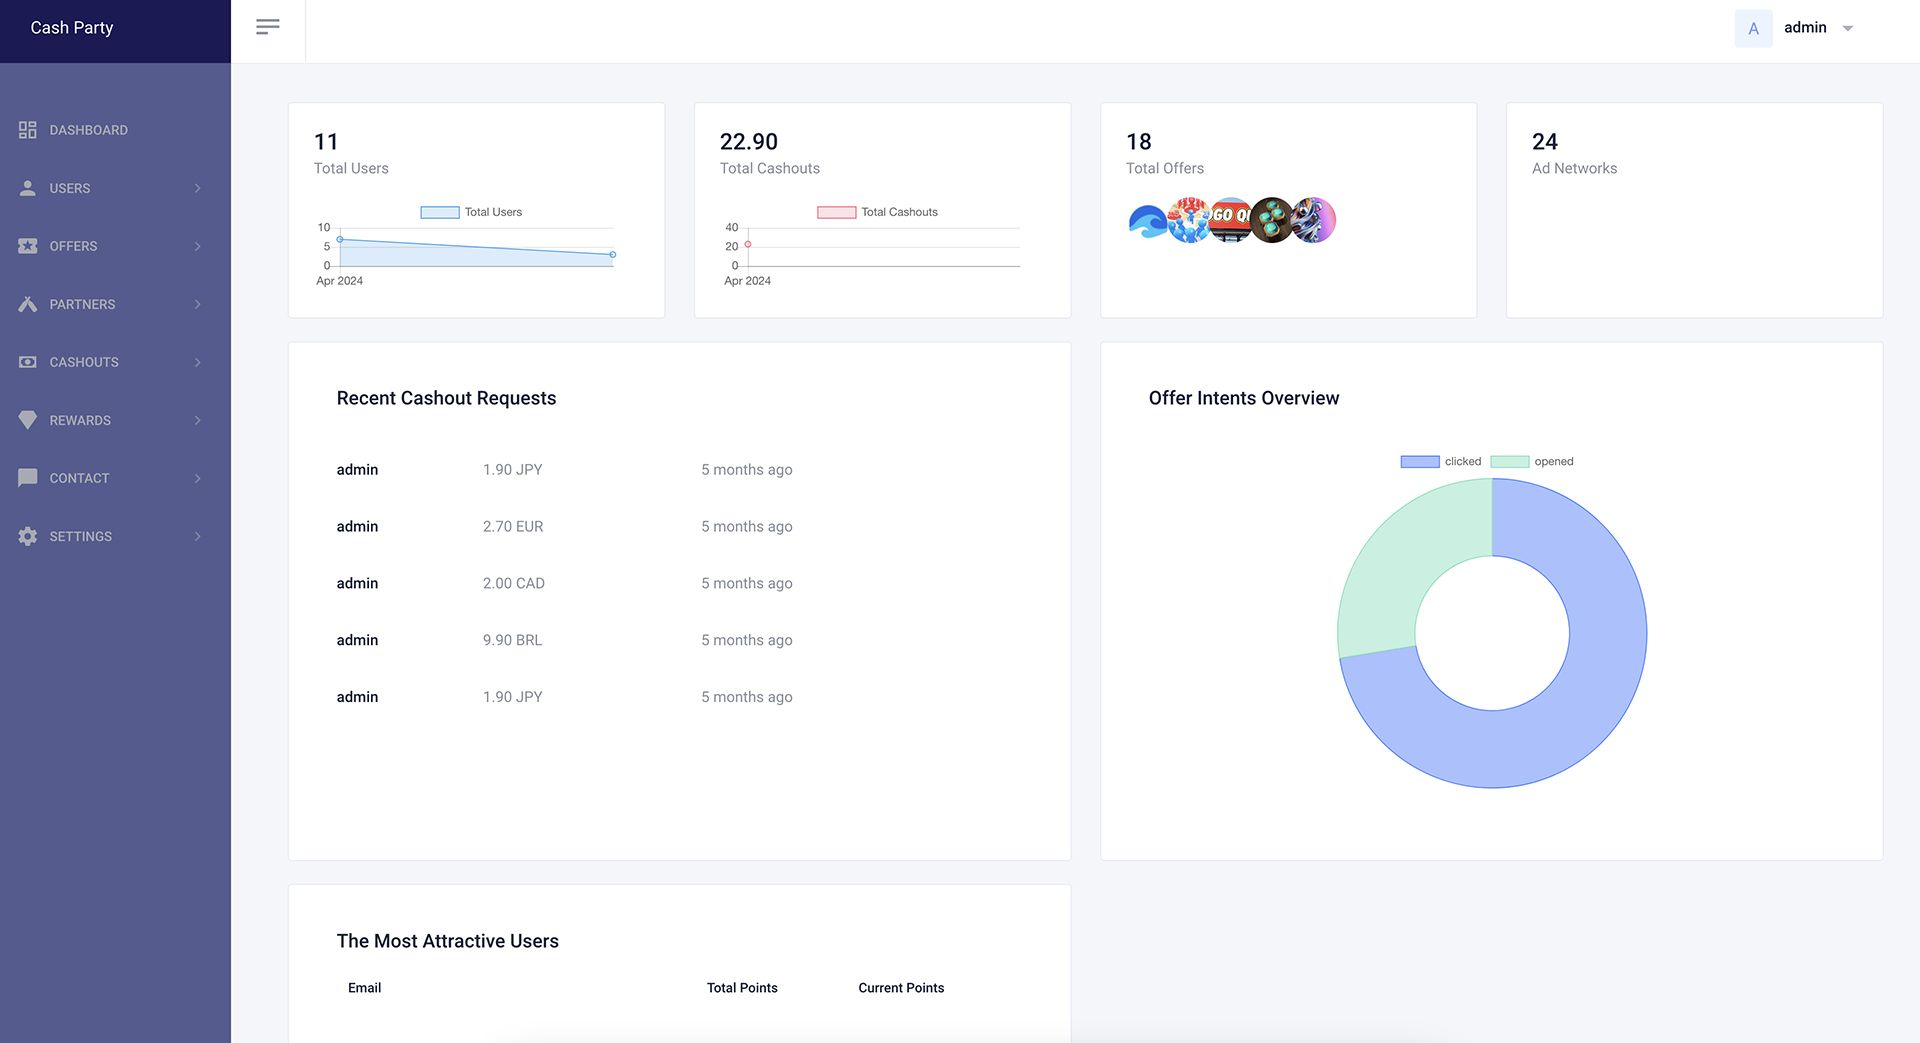Image resolution: width=1920 pixels, height=1043 pixels.
Task: Open the red GO offer icon
Action: pos(1230,220)
